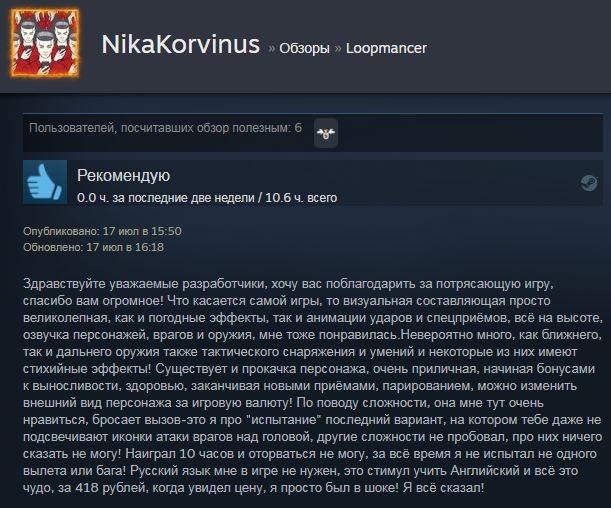This screenshot has width=611, height=508.
Task: Click the helpful users count text
Action: coord(165,128)
